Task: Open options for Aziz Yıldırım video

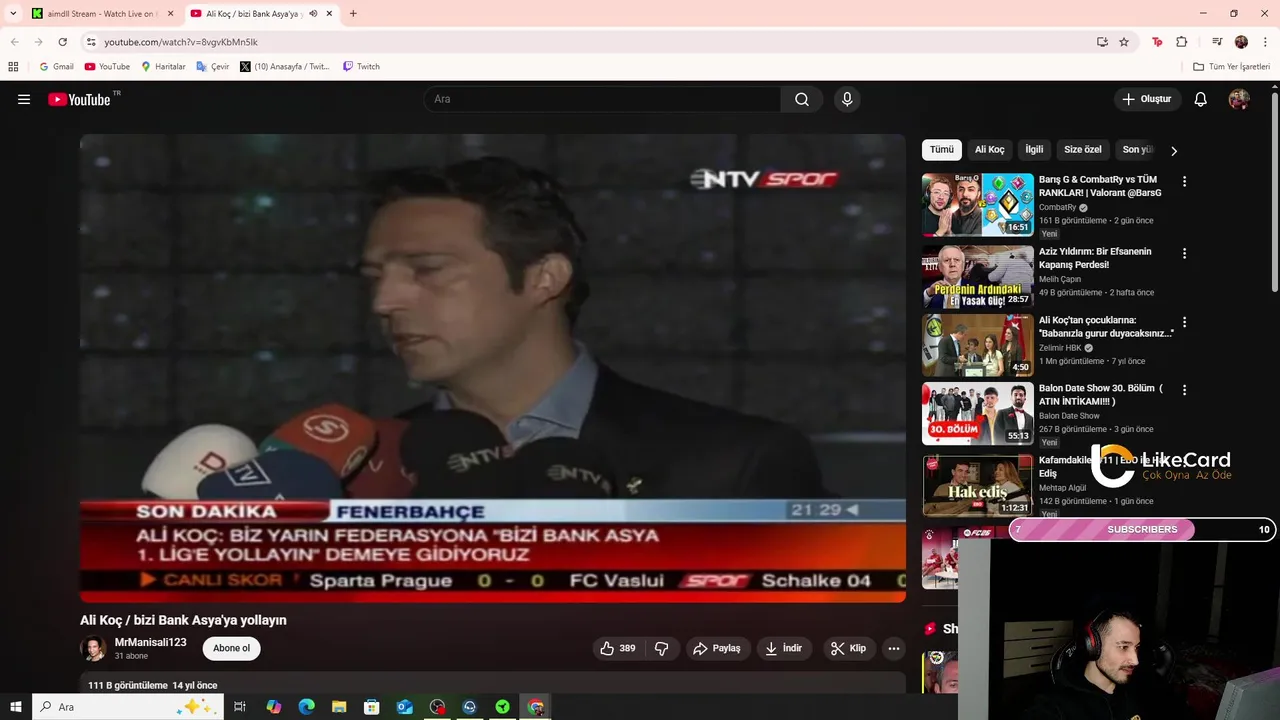Action: coord(1184,254)
